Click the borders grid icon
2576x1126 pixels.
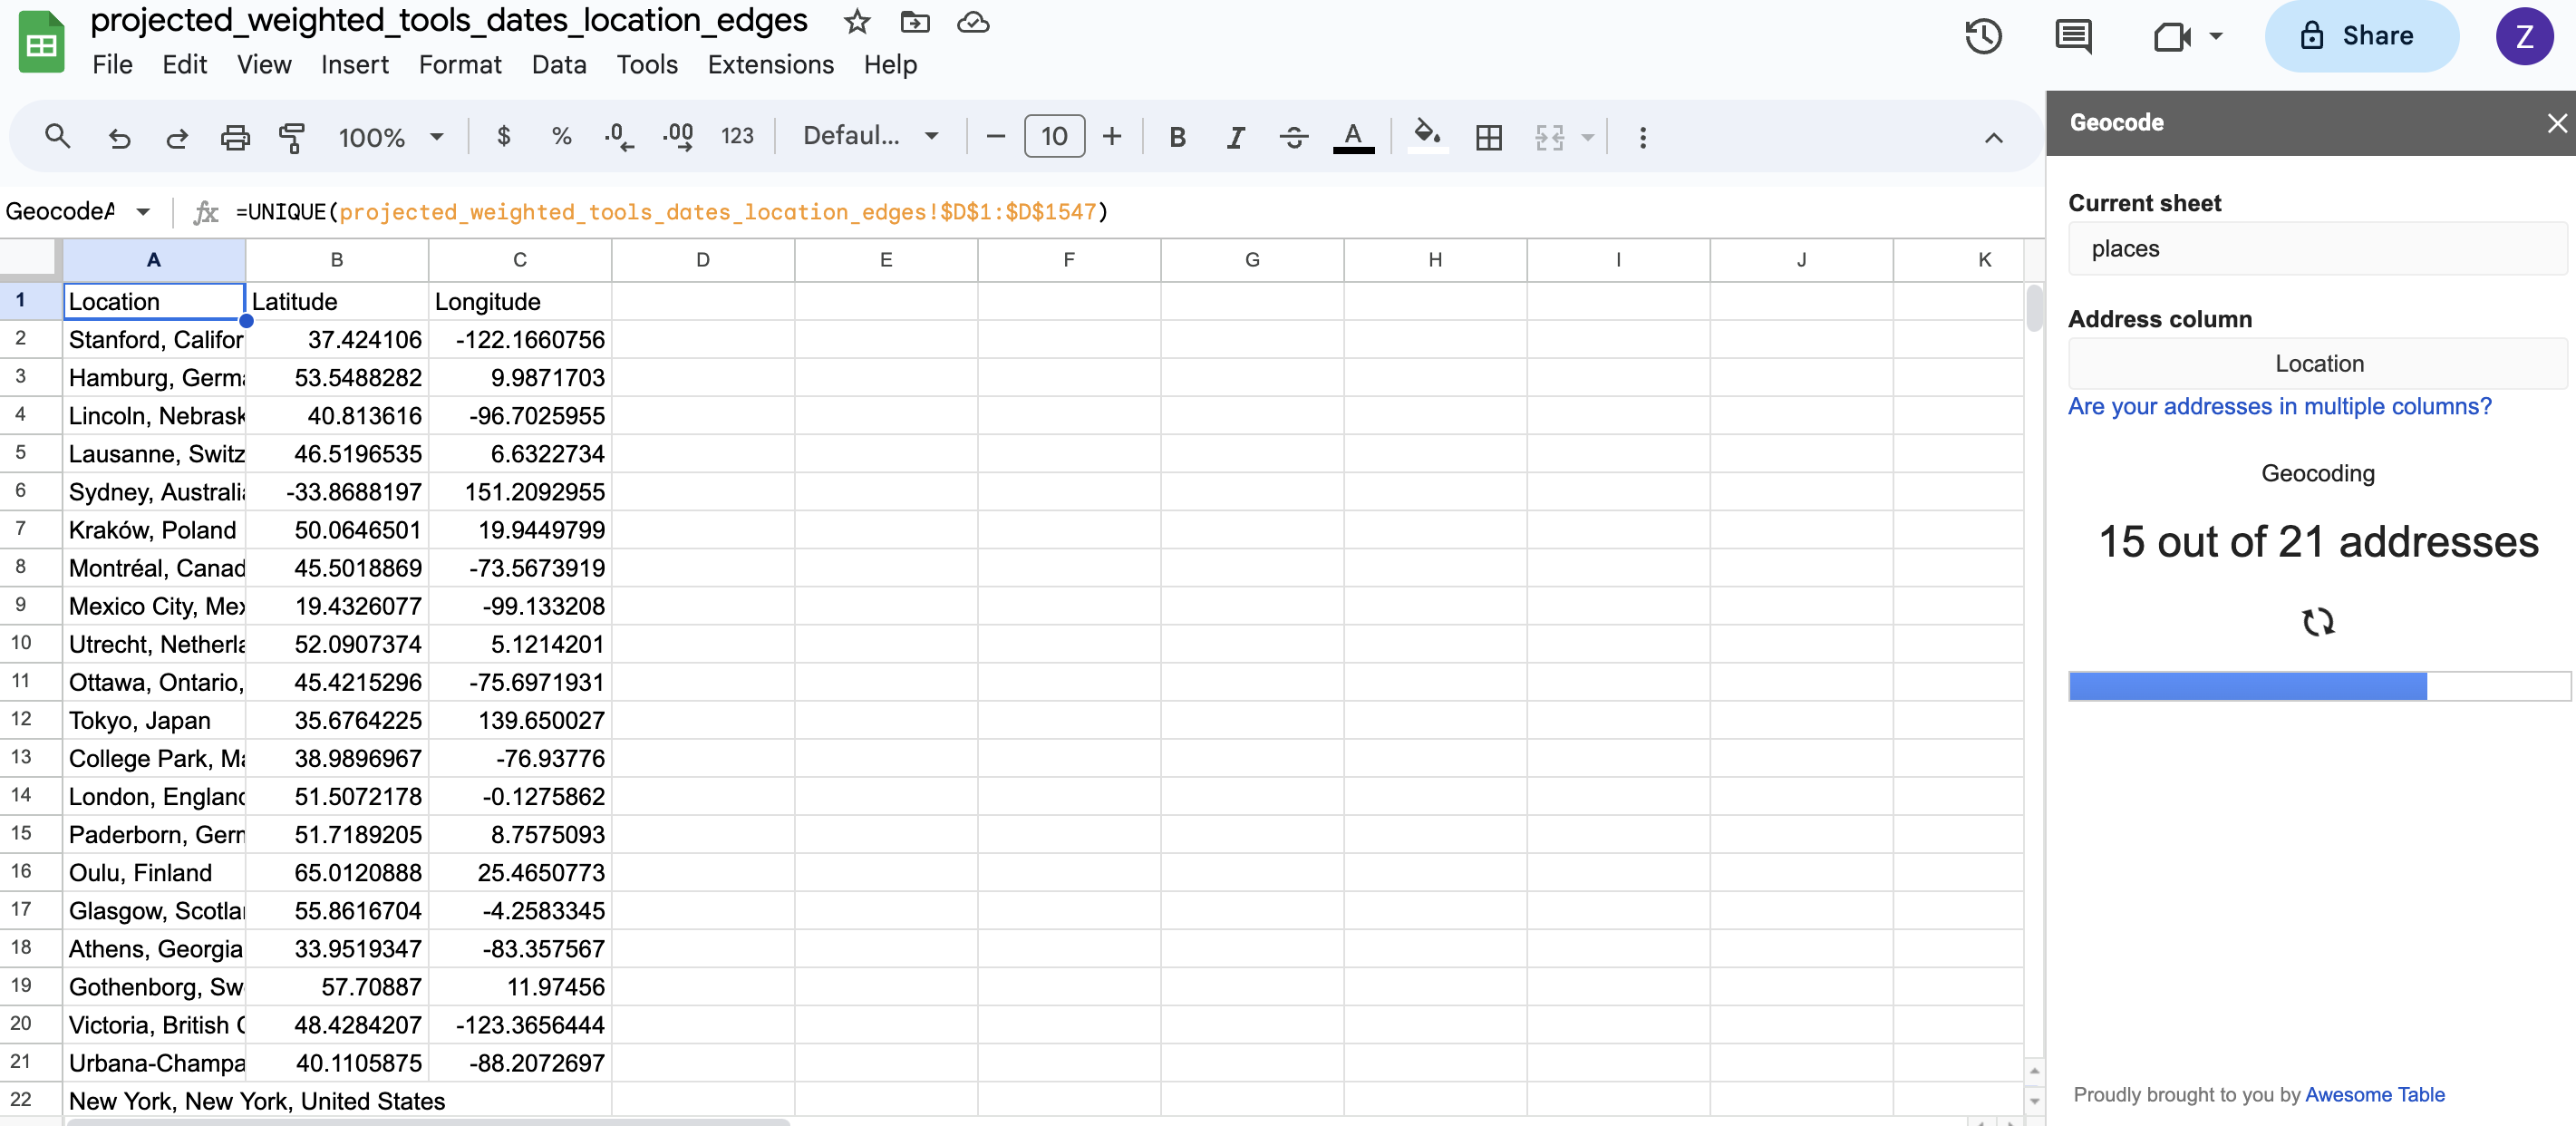click(x=1489, y=137)
